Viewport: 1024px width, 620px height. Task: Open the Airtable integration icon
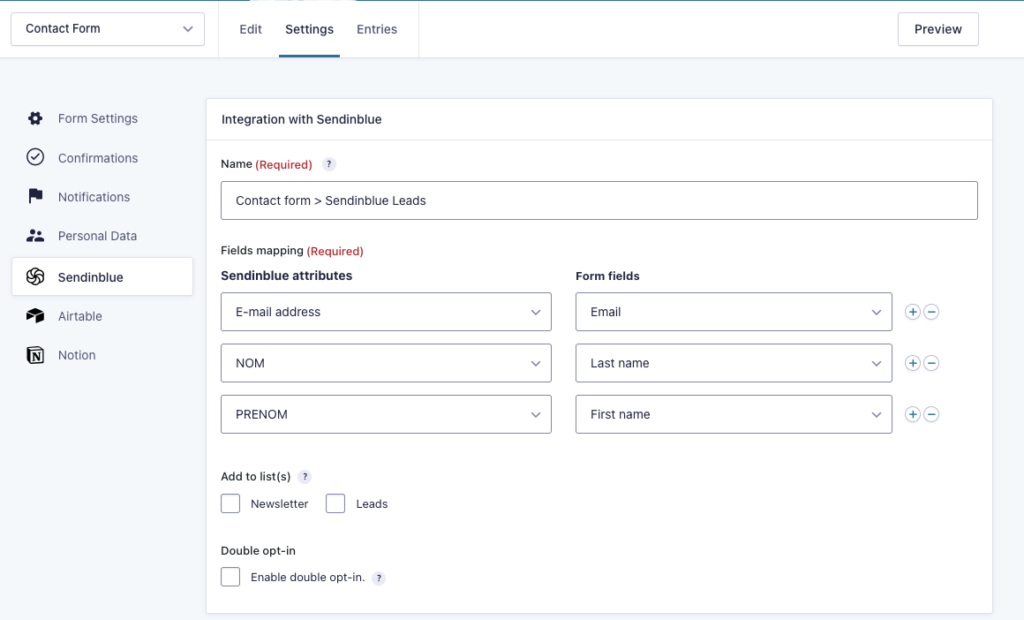(x=35, y=315)
